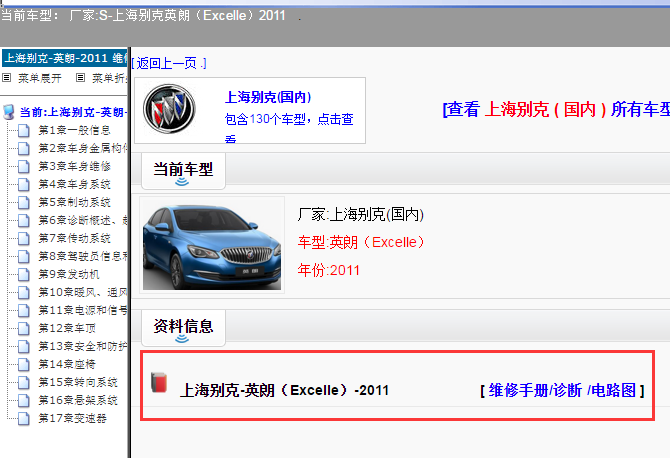The image size is (670, 458).
Task: Open chapter 第13章安全和防护
Action: [x=82, y=346]
